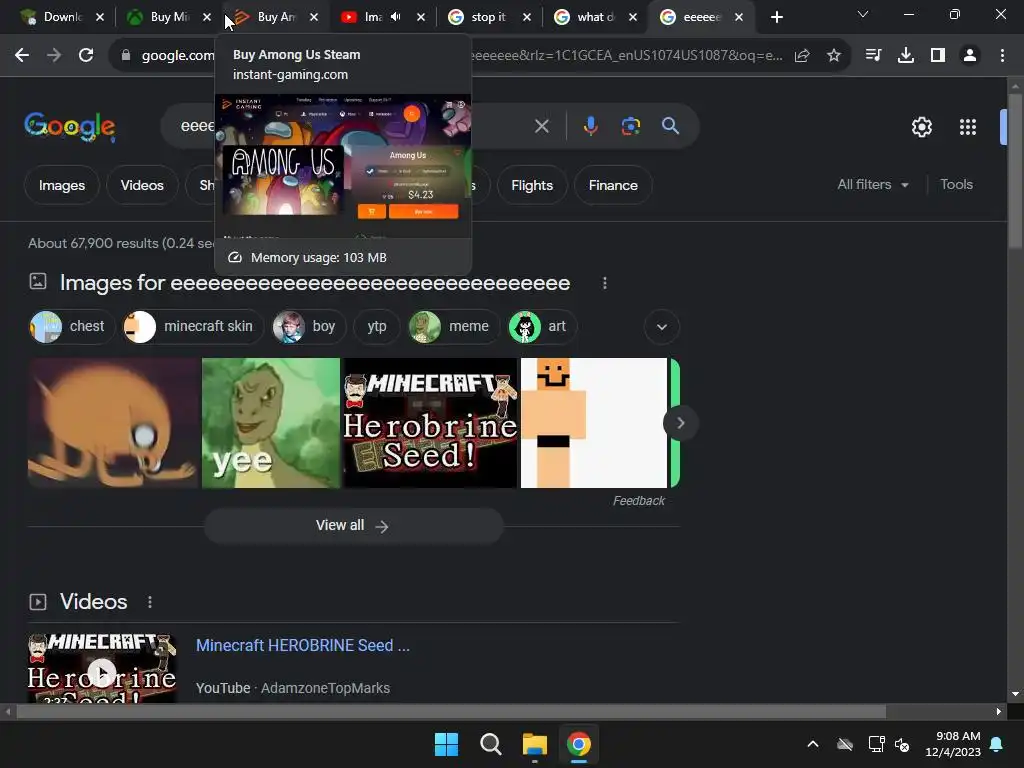Open the All filters dropdown
Screen dimensions: 1024x768
[x=872, y=185]
